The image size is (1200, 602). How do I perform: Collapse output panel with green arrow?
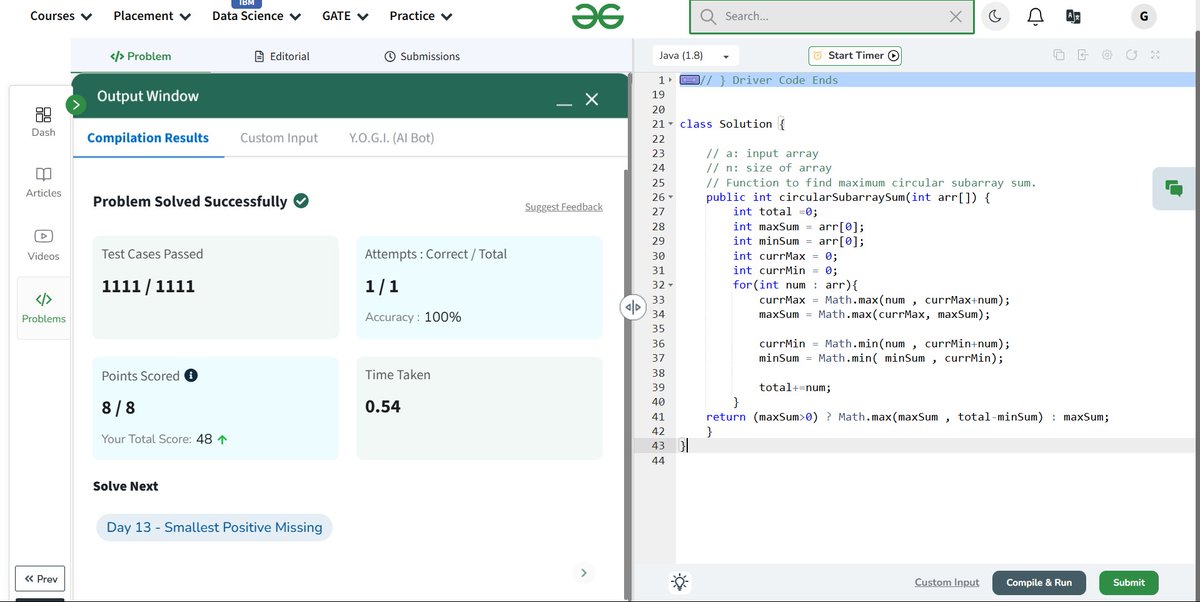[x=76, y=104]
